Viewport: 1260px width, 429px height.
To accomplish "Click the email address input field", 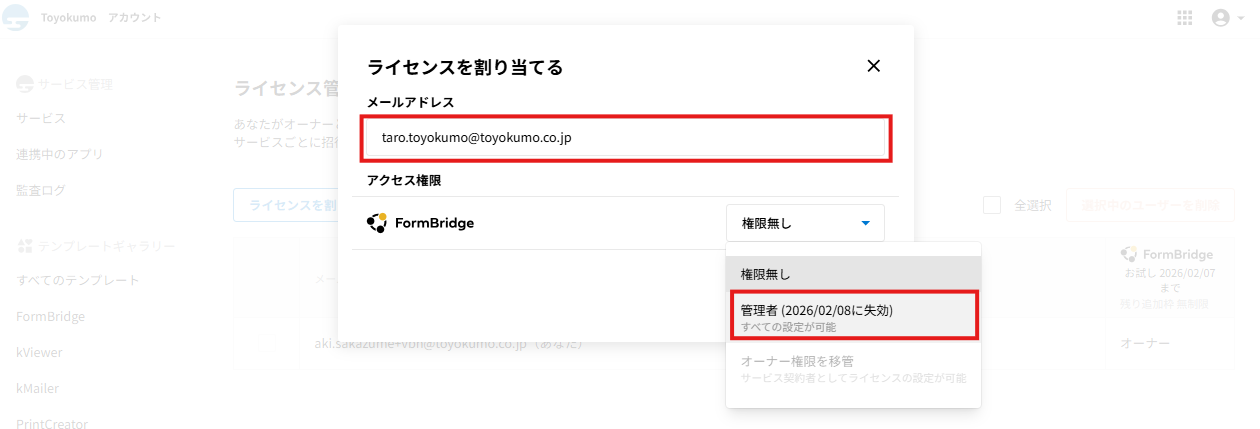I will [626, 138].
